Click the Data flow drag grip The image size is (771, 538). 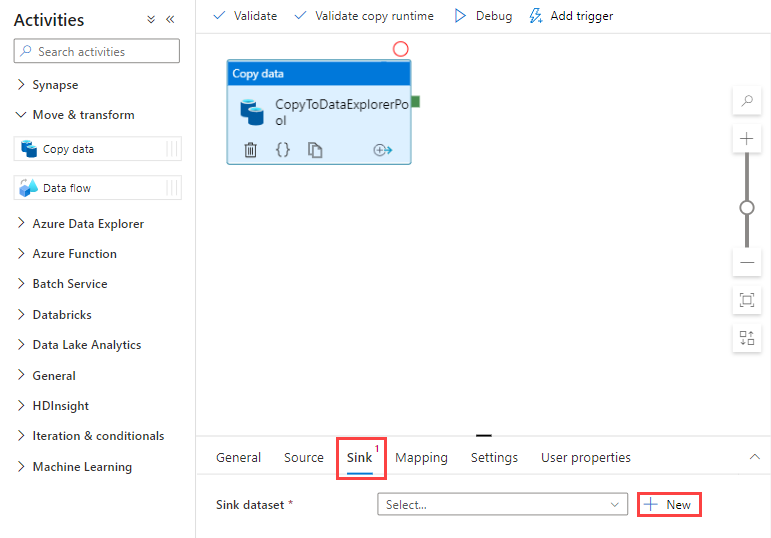tap(172, 188)
